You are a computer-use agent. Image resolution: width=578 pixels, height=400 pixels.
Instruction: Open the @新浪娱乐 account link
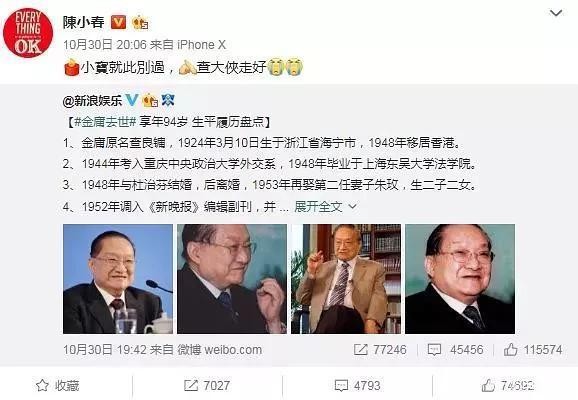92,100
